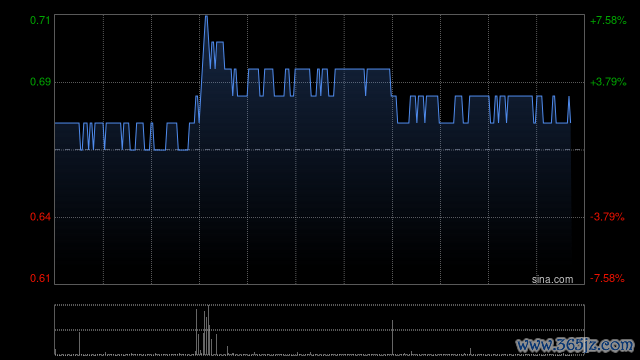
Task: Click the 0.64 price label
Action: 40,217
